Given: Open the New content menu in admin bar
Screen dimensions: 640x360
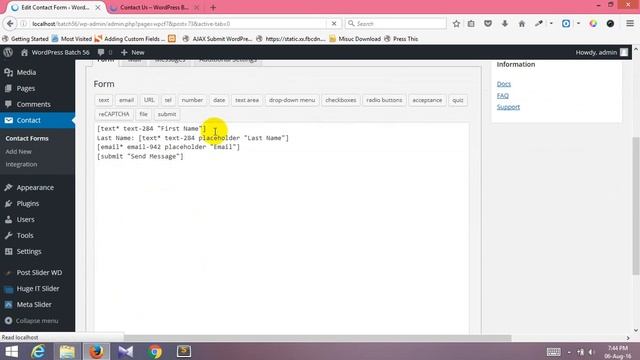Looking at the screenshot, I should 133,52.
